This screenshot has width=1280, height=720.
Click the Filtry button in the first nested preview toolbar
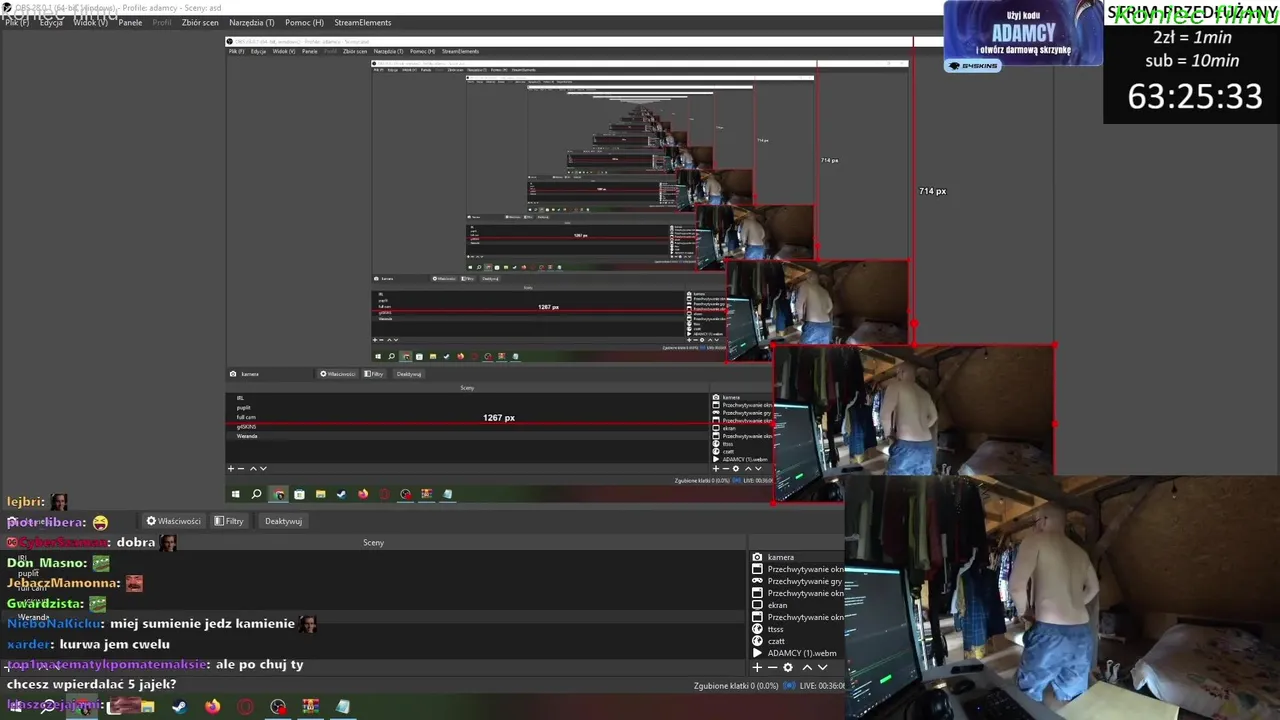pos(374,374)
